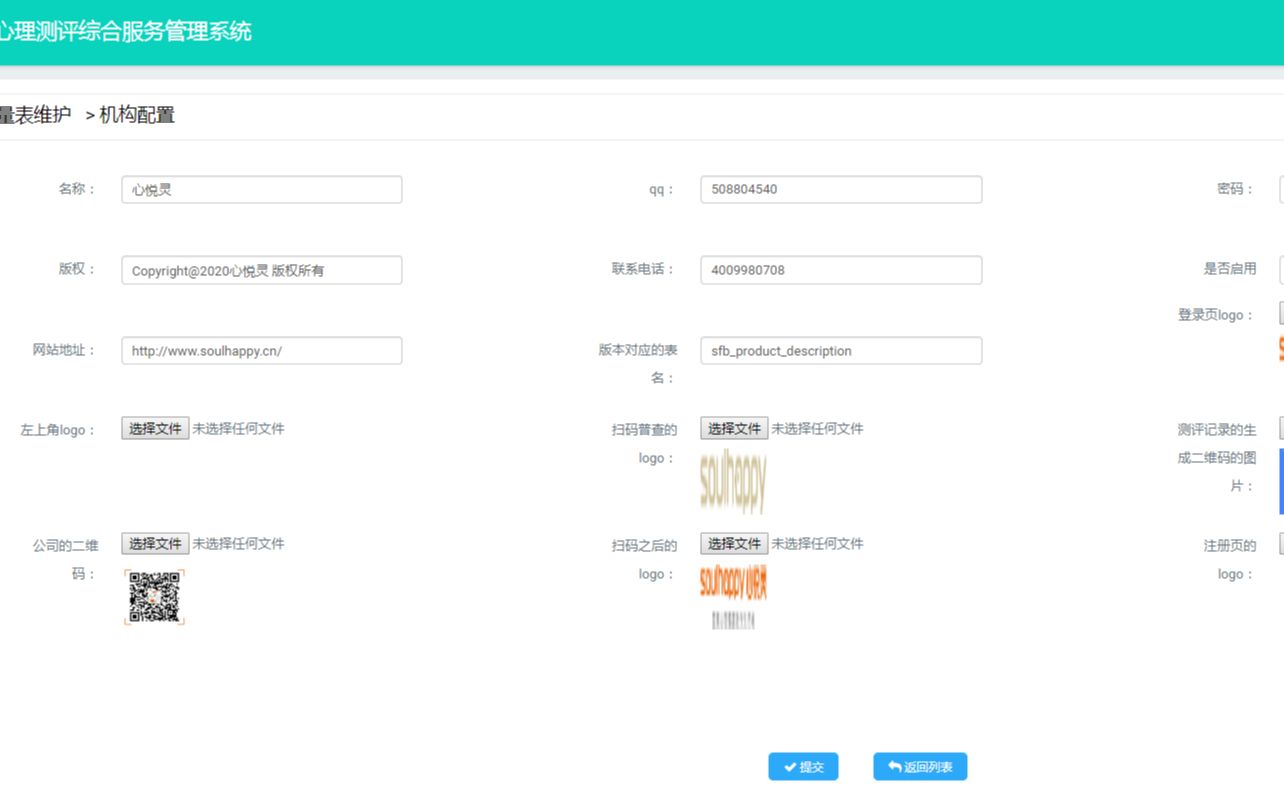1284x803 pixels.
Task: Click the 机构配置 breadcrumb text
Action: click(x=137, y=115)
